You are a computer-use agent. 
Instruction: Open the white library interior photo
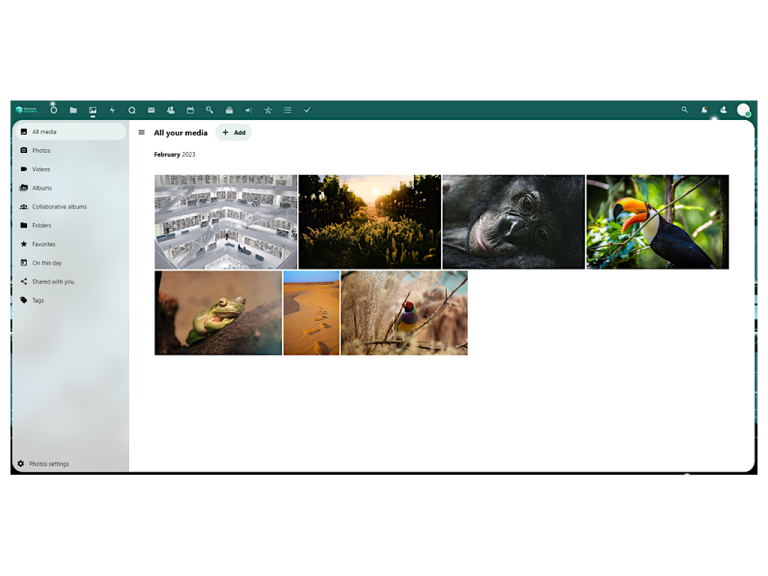click(x=226, y=222)
